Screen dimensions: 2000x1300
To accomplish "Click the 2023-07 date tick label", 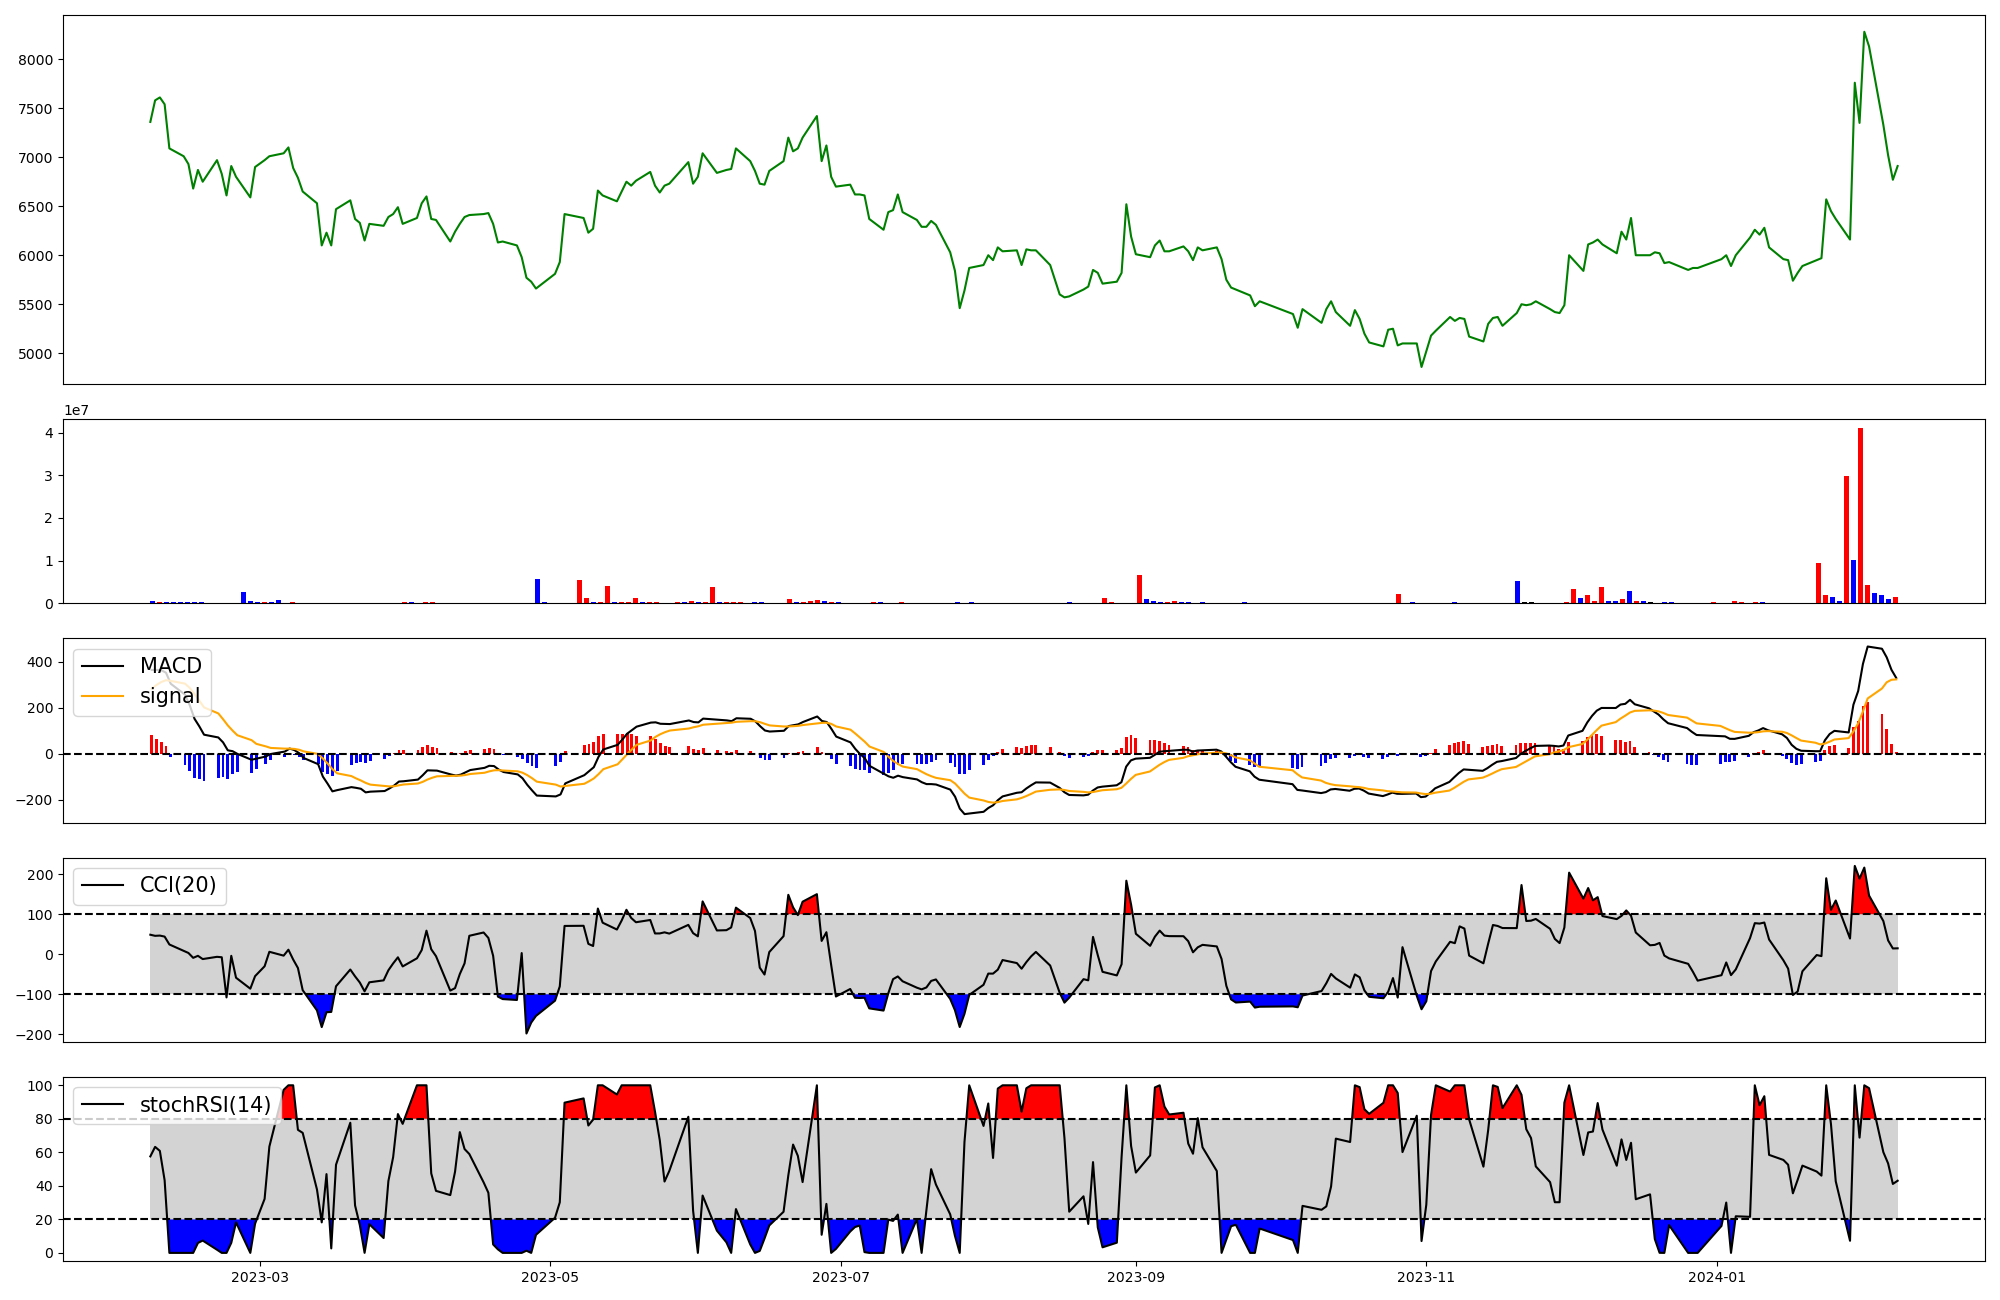I will (841, 1277).
